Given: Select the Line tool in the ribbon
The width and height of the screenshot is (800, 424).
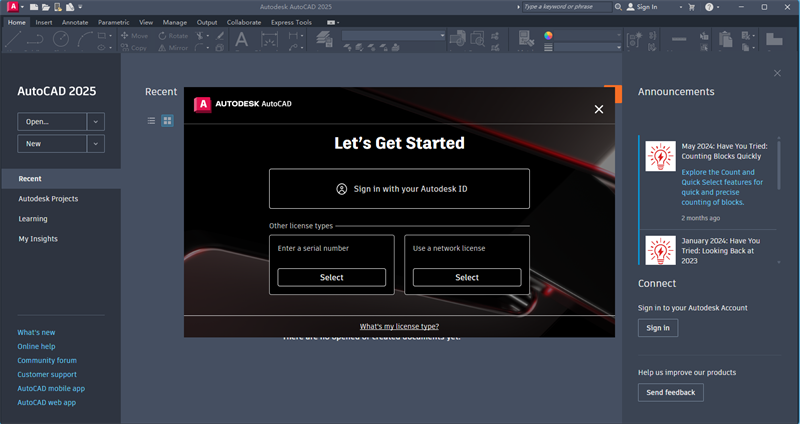Looking at the screenshot, I should pos(12,40).
